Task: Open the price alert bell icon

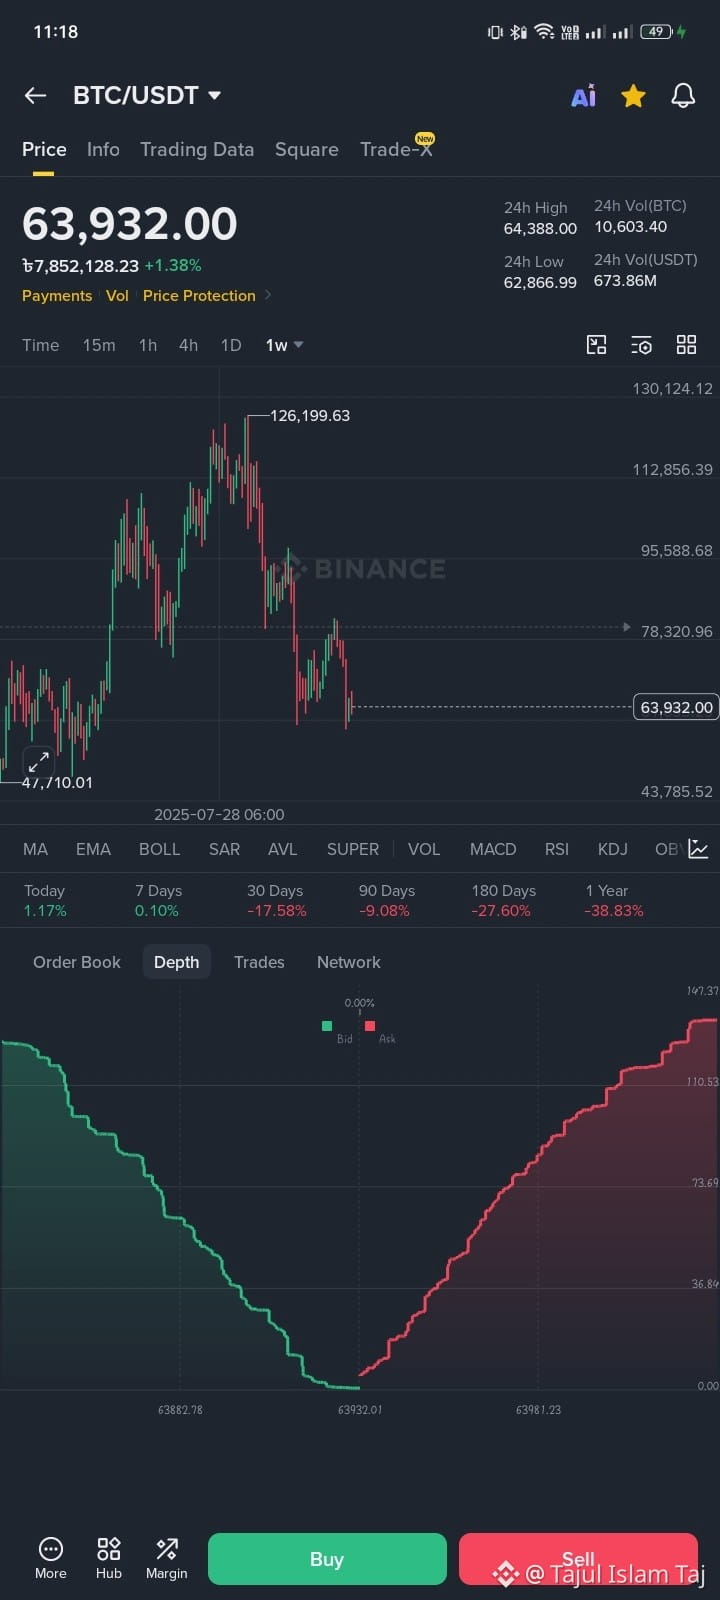Action: pos(683,95)
